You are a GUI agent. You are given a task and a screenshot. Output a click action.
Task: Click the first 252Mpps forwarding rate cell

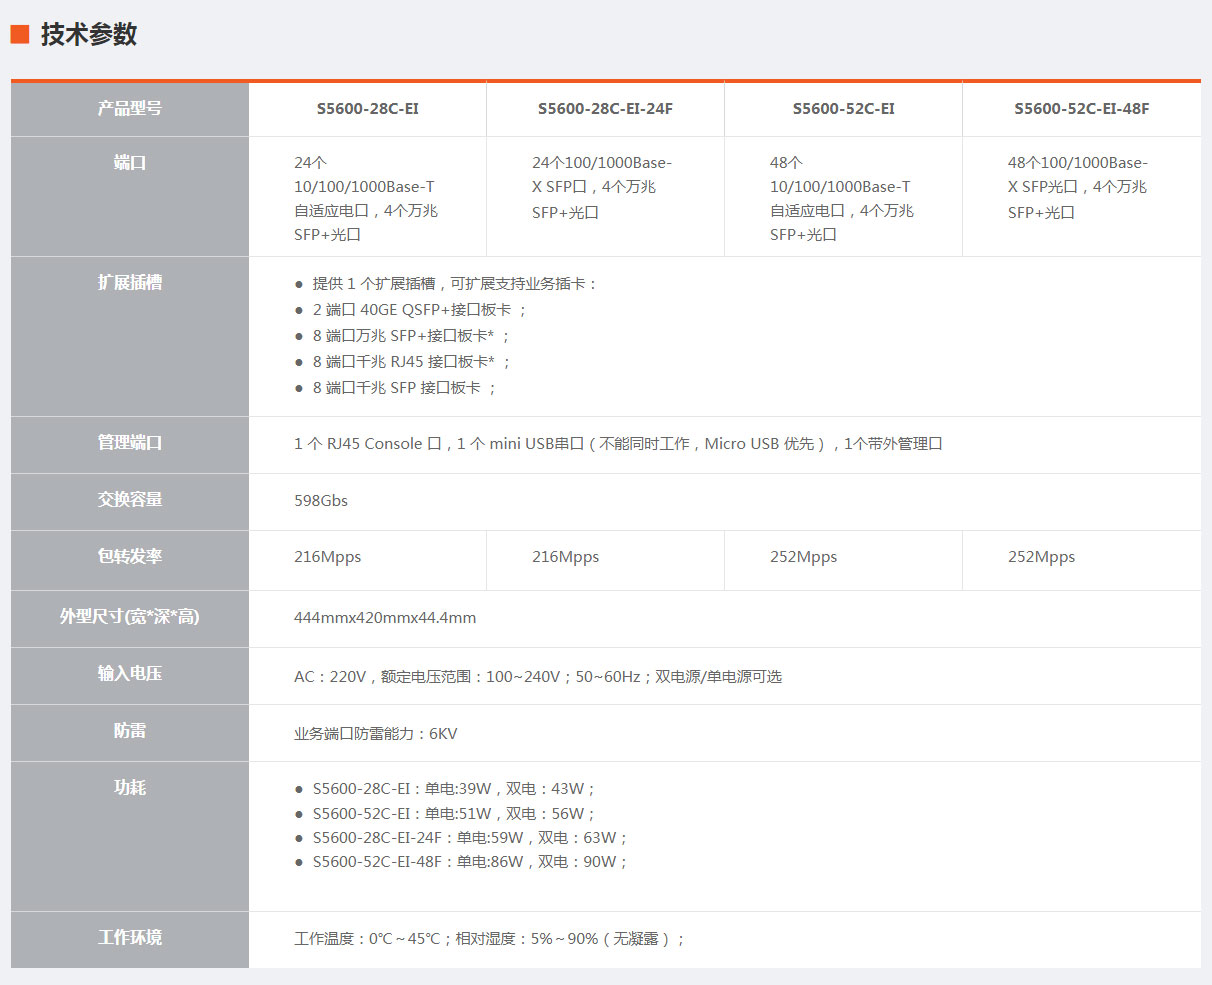pos(803,557)
